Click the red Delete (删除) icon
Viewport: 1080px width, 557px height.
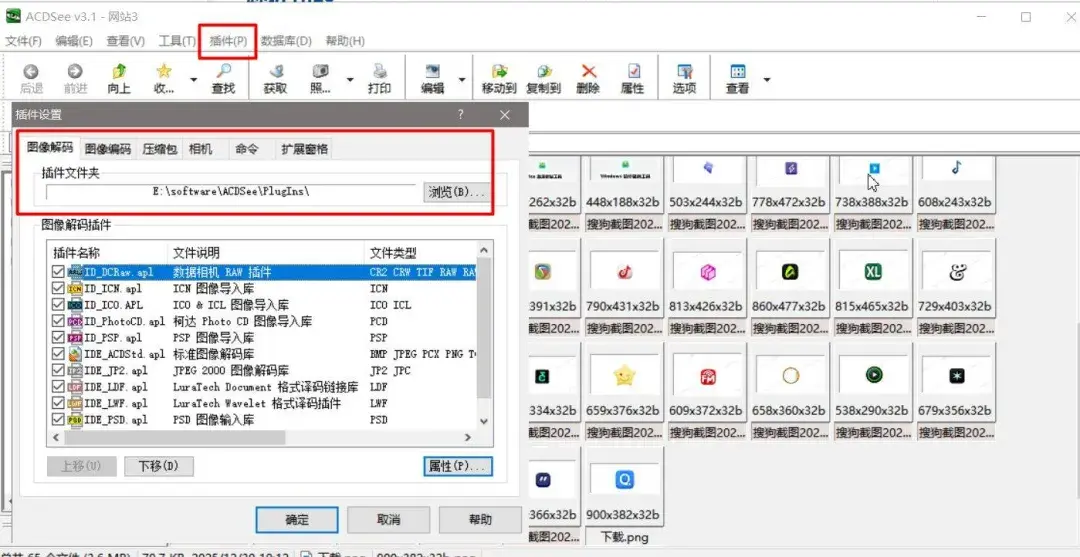588,72
